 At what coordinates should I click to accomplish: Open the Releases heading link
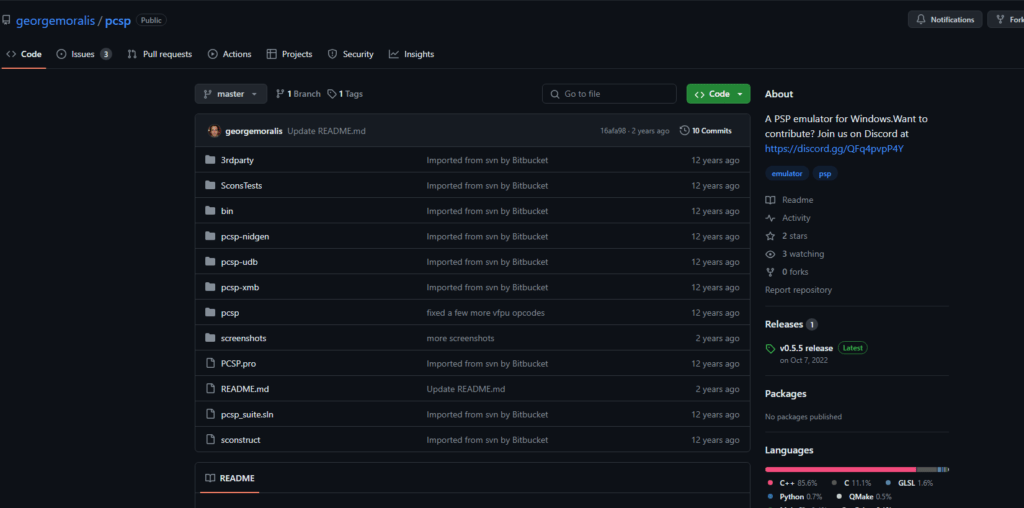coord(791,325)
